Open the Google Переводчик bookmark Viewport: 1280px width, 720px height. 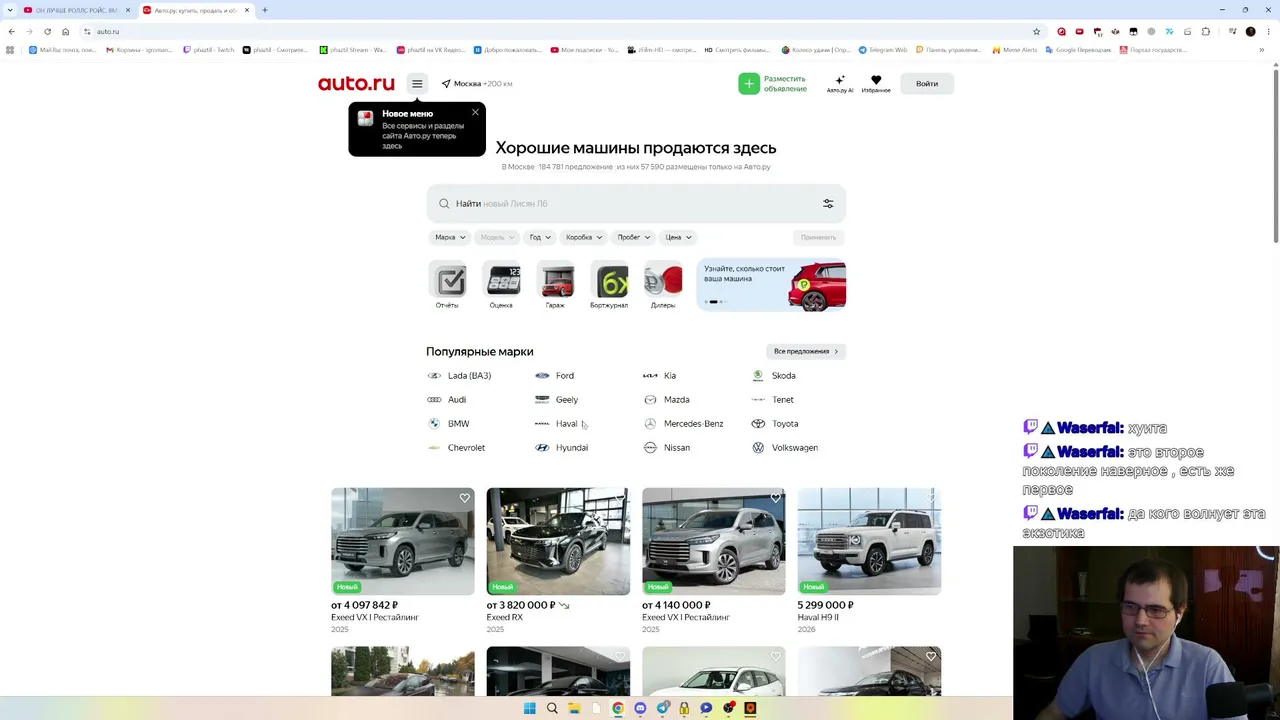(1078, 49)
